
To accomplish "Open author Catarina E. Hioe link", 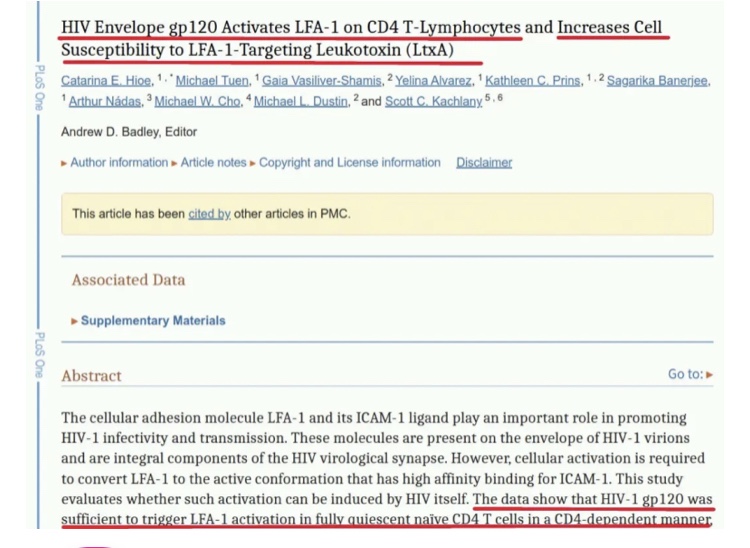I will [102, 81].
